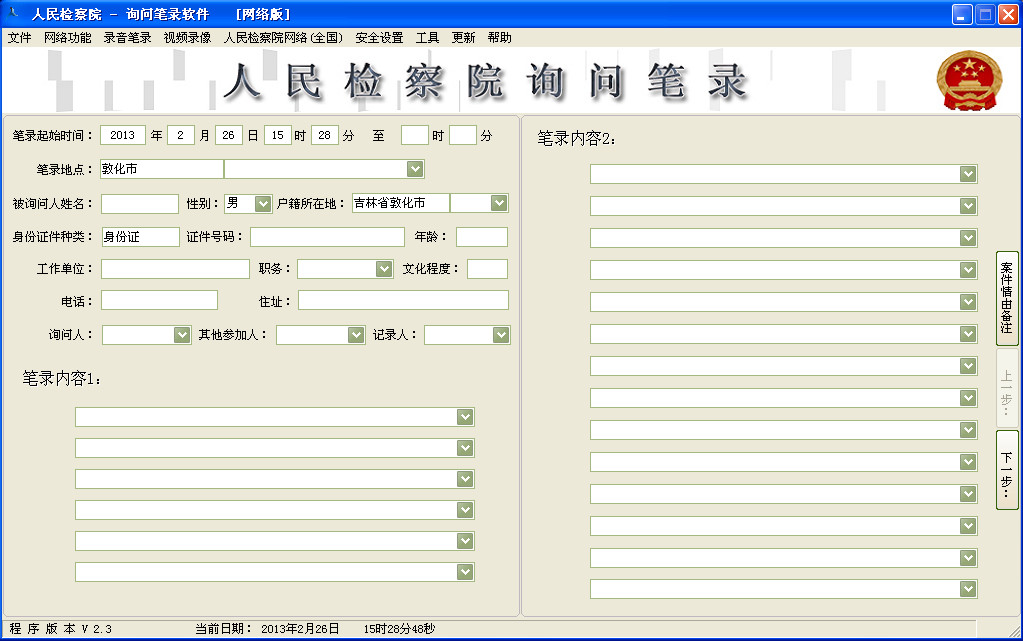Screen dimensions: 1023x641
Task: Open the 帮助 menu
Action: [497, 36]
